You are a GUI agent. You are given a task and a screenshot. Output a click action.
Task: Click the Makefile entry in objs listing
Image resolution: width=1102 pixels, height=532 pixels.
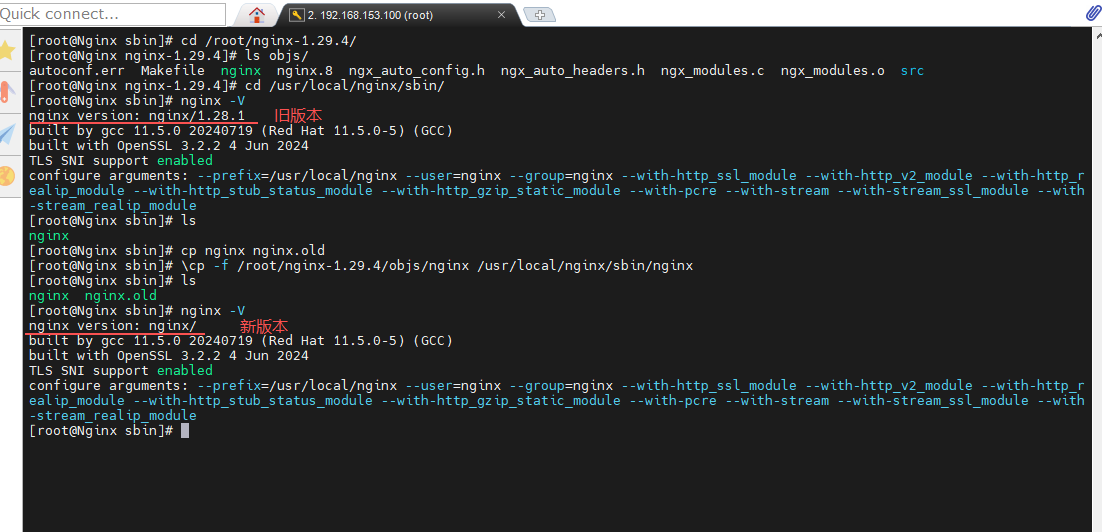click(173, 70)
